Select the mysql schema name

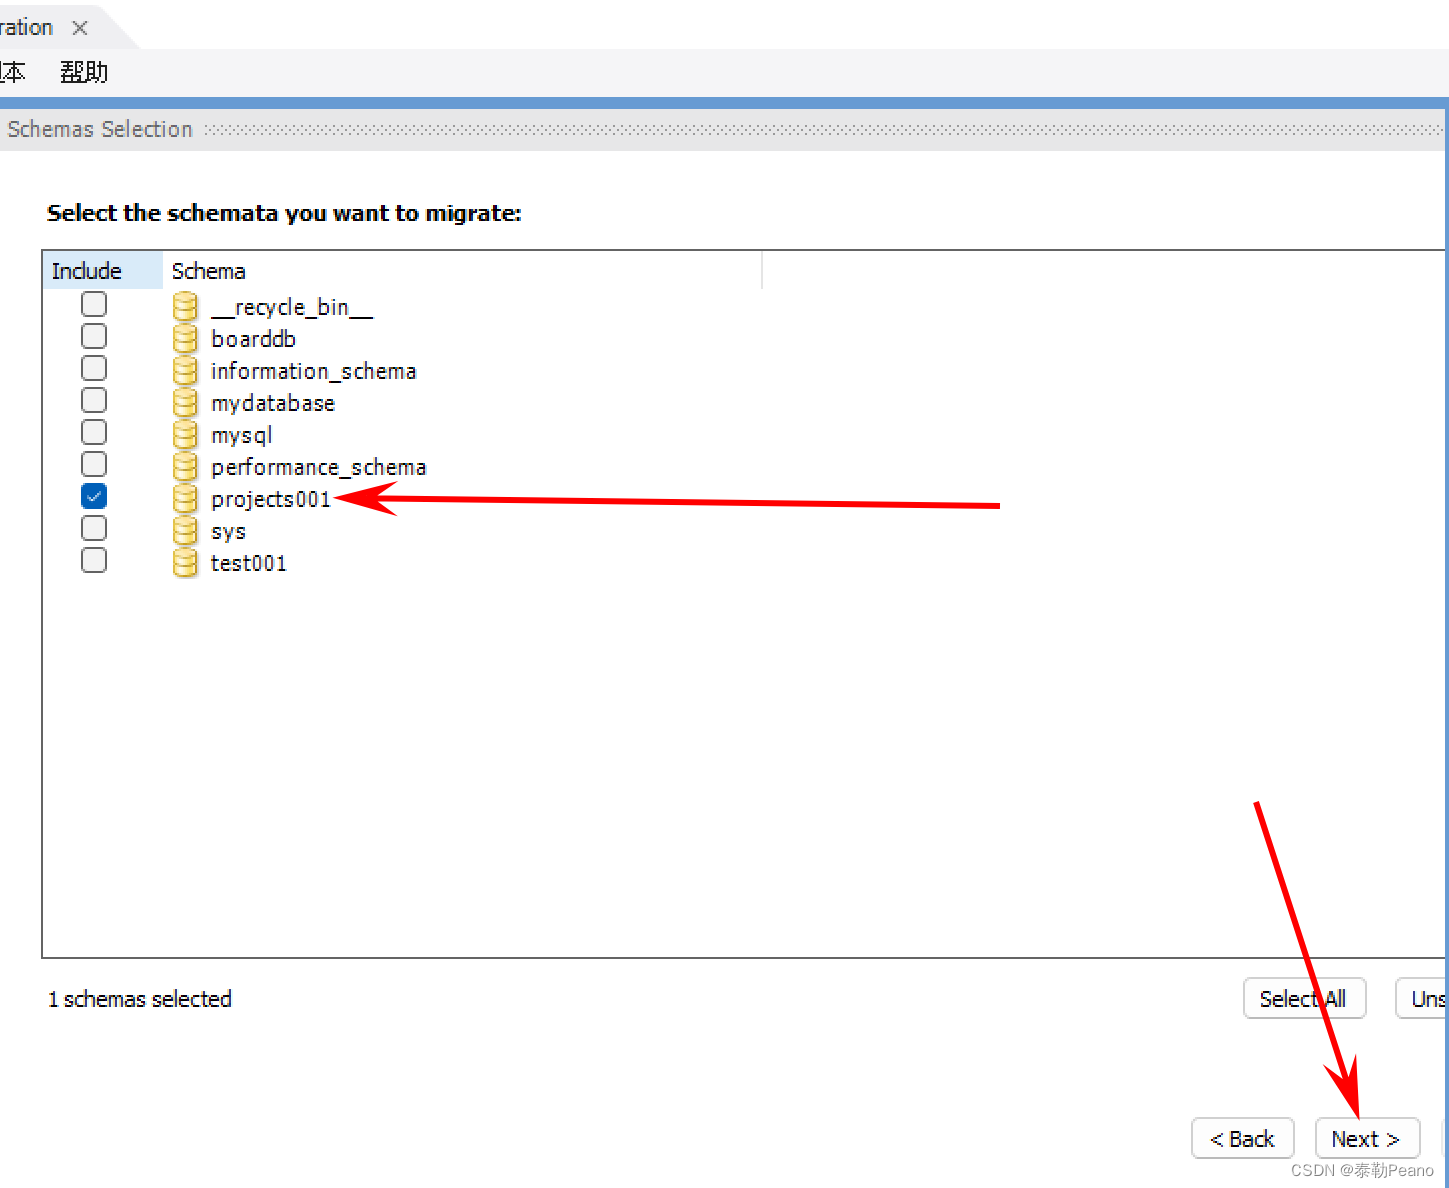click(x=242, y=436)
